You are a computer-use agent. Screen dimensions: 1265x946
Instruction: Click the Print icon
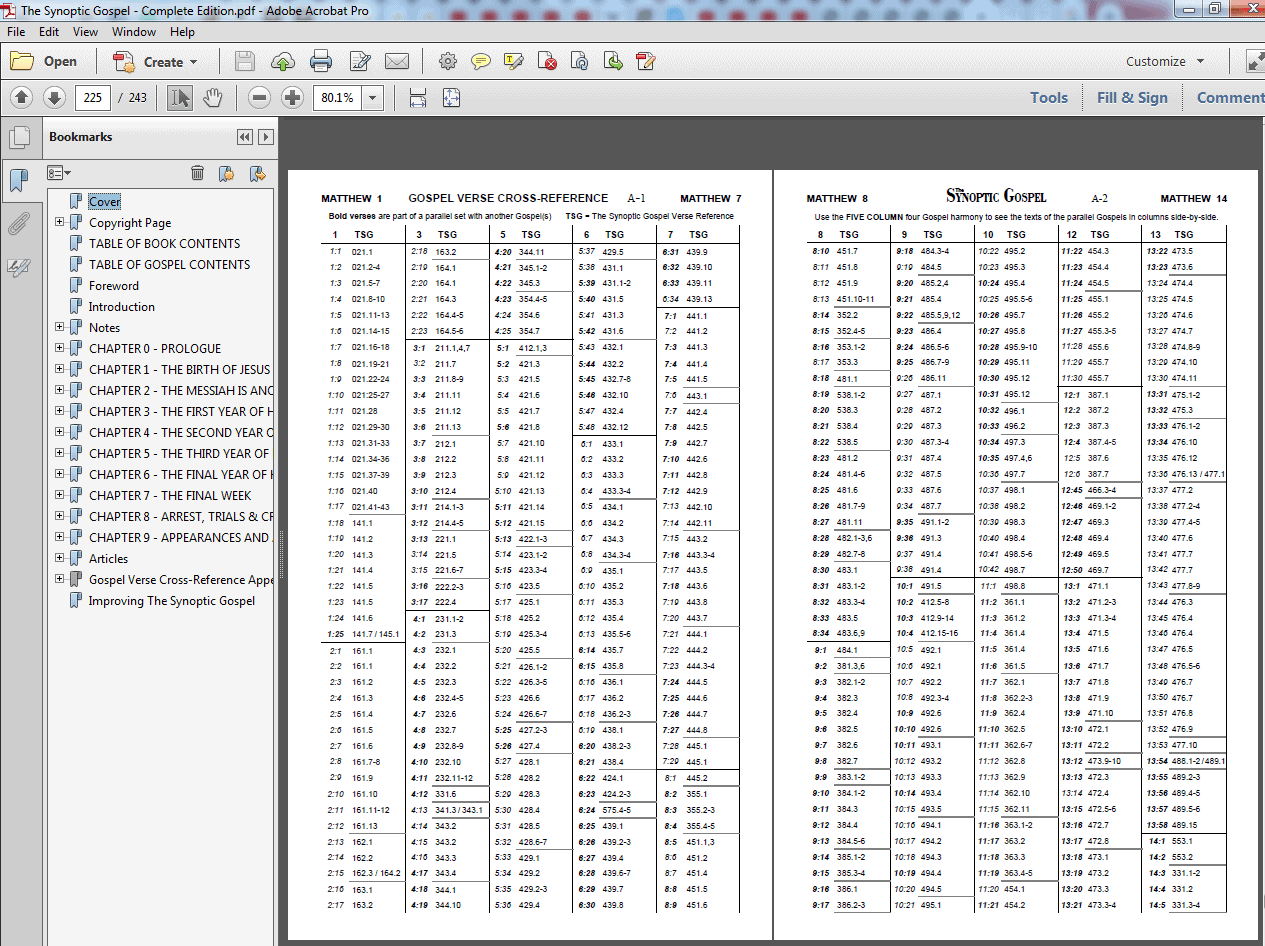click(x=321, y=61)
